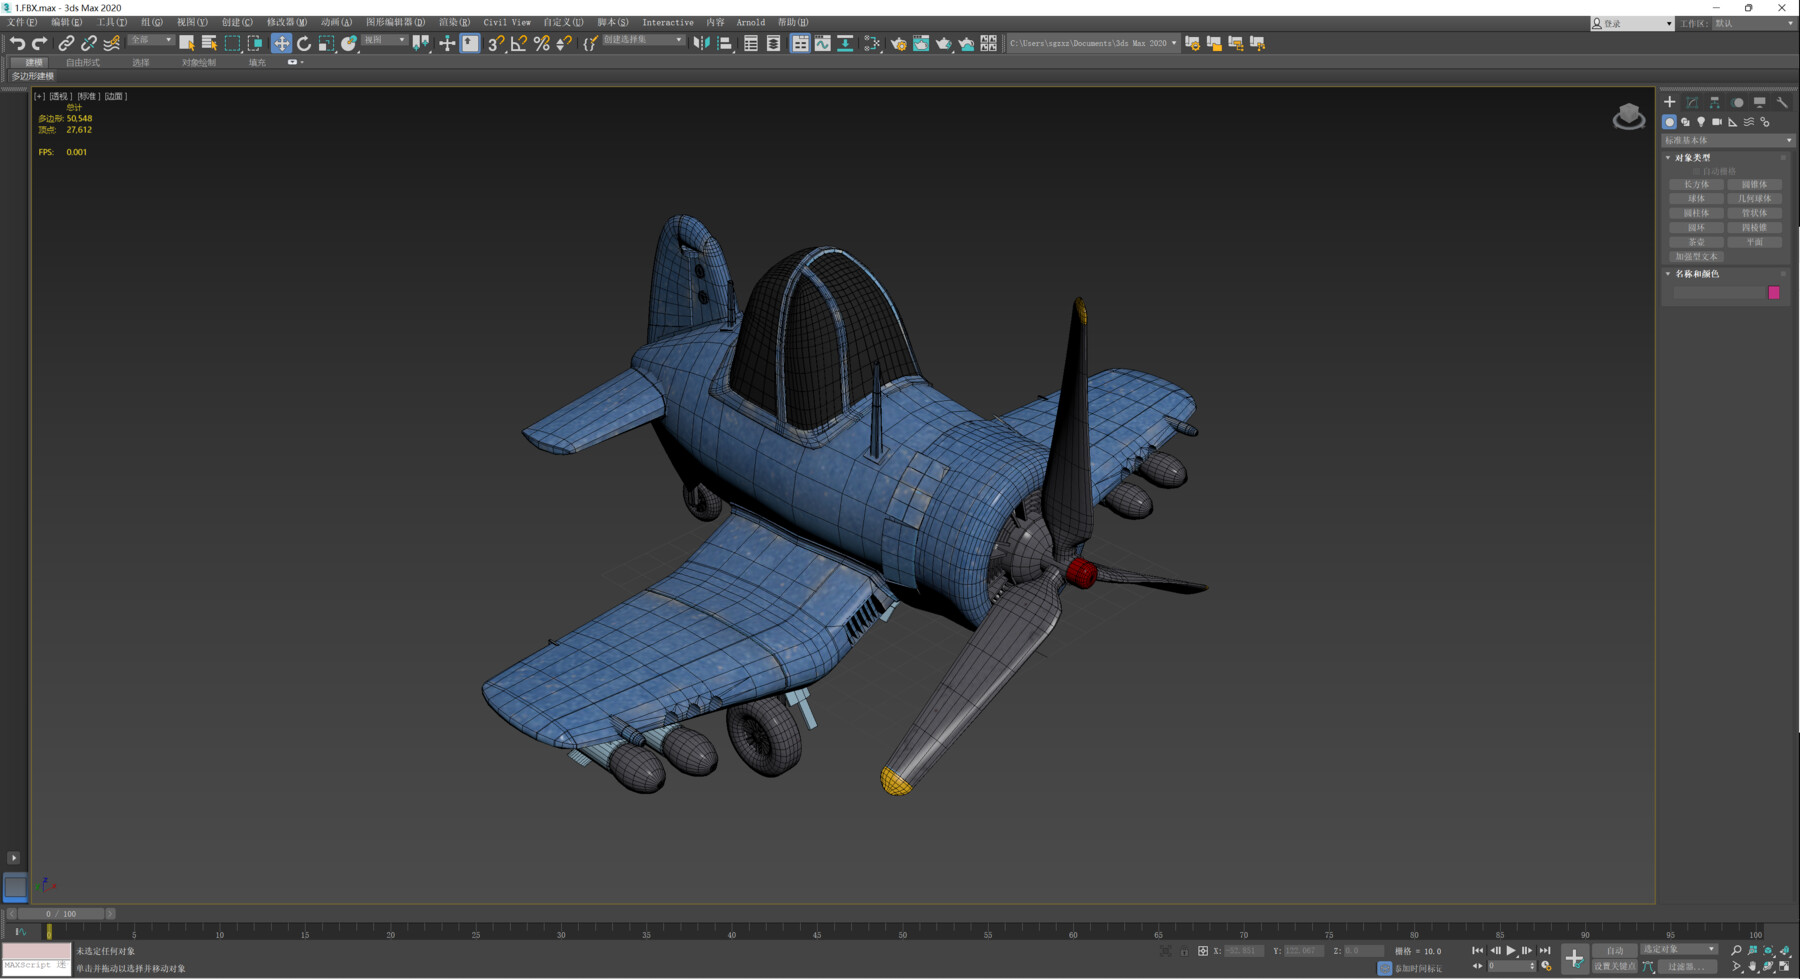
Task: Toggle the Auto Key button
Action: pos(1614,950)
